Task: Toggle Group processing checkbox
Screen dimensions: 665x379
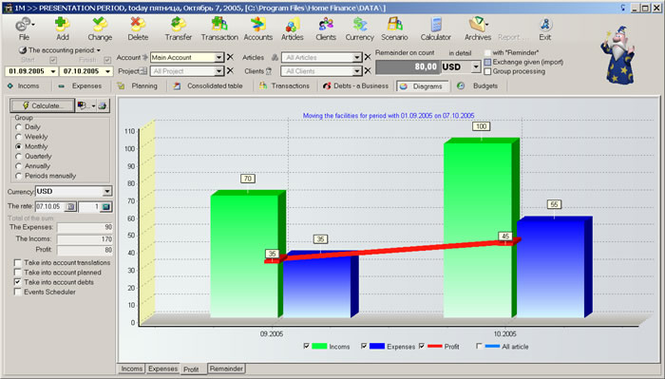Action: 488,71
